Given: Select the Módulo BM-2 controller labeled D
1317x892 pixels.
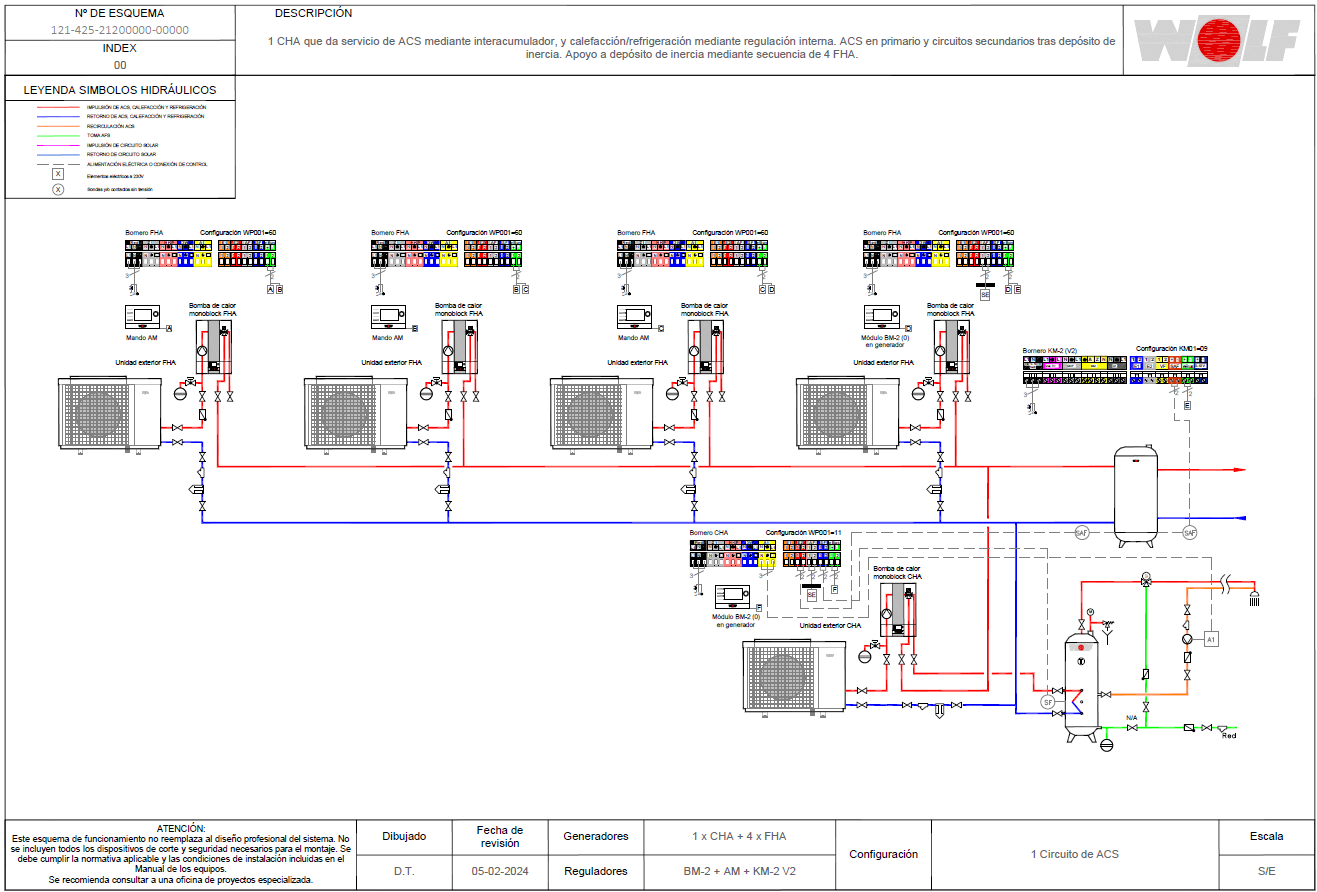Looking at the screenshot, I should (x=881, y=316).
